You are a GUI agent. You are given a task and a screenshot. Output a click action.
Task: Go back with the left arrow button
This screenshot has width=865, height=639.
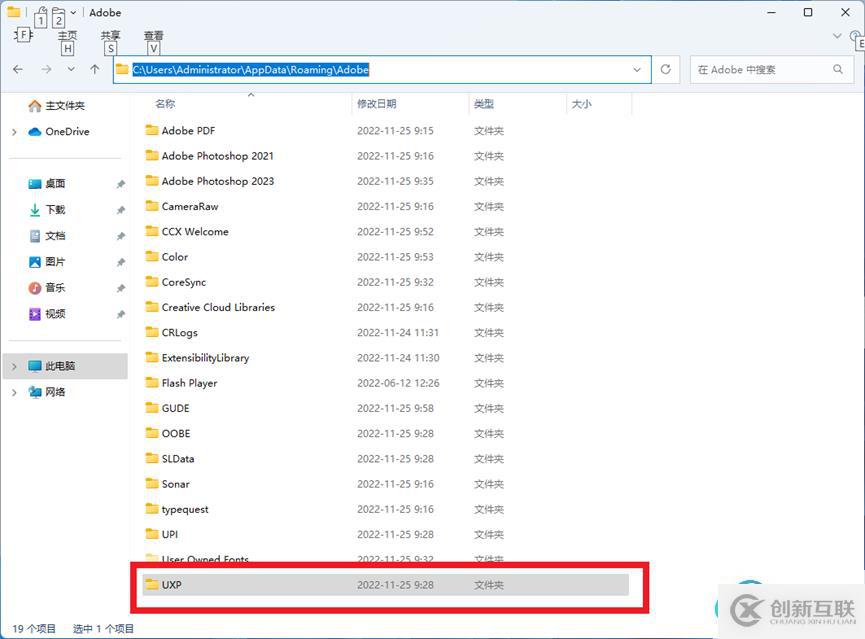[x=18, y=70]
